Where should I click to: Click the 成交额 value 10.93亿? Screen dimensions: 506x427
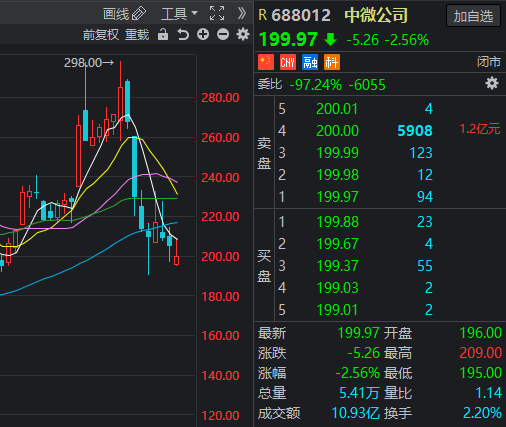[x=355, y=413]
